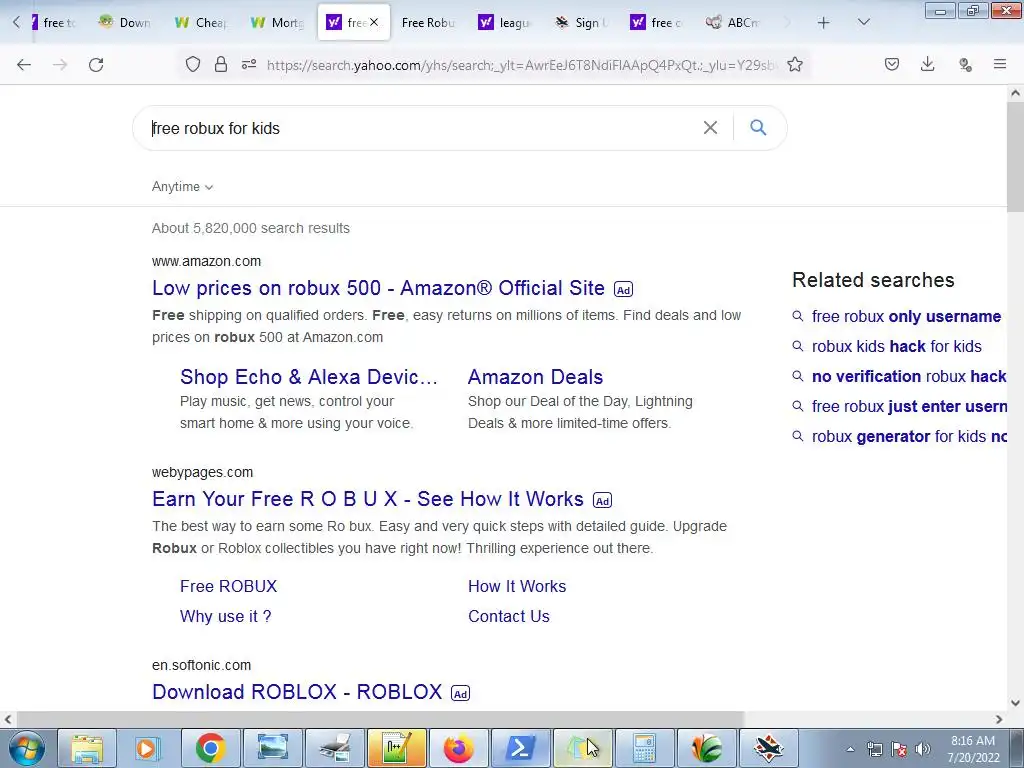Viewport: 1024px width, 768px height.
Task: Clear the search box with X icon
Action: coord(711,127)
